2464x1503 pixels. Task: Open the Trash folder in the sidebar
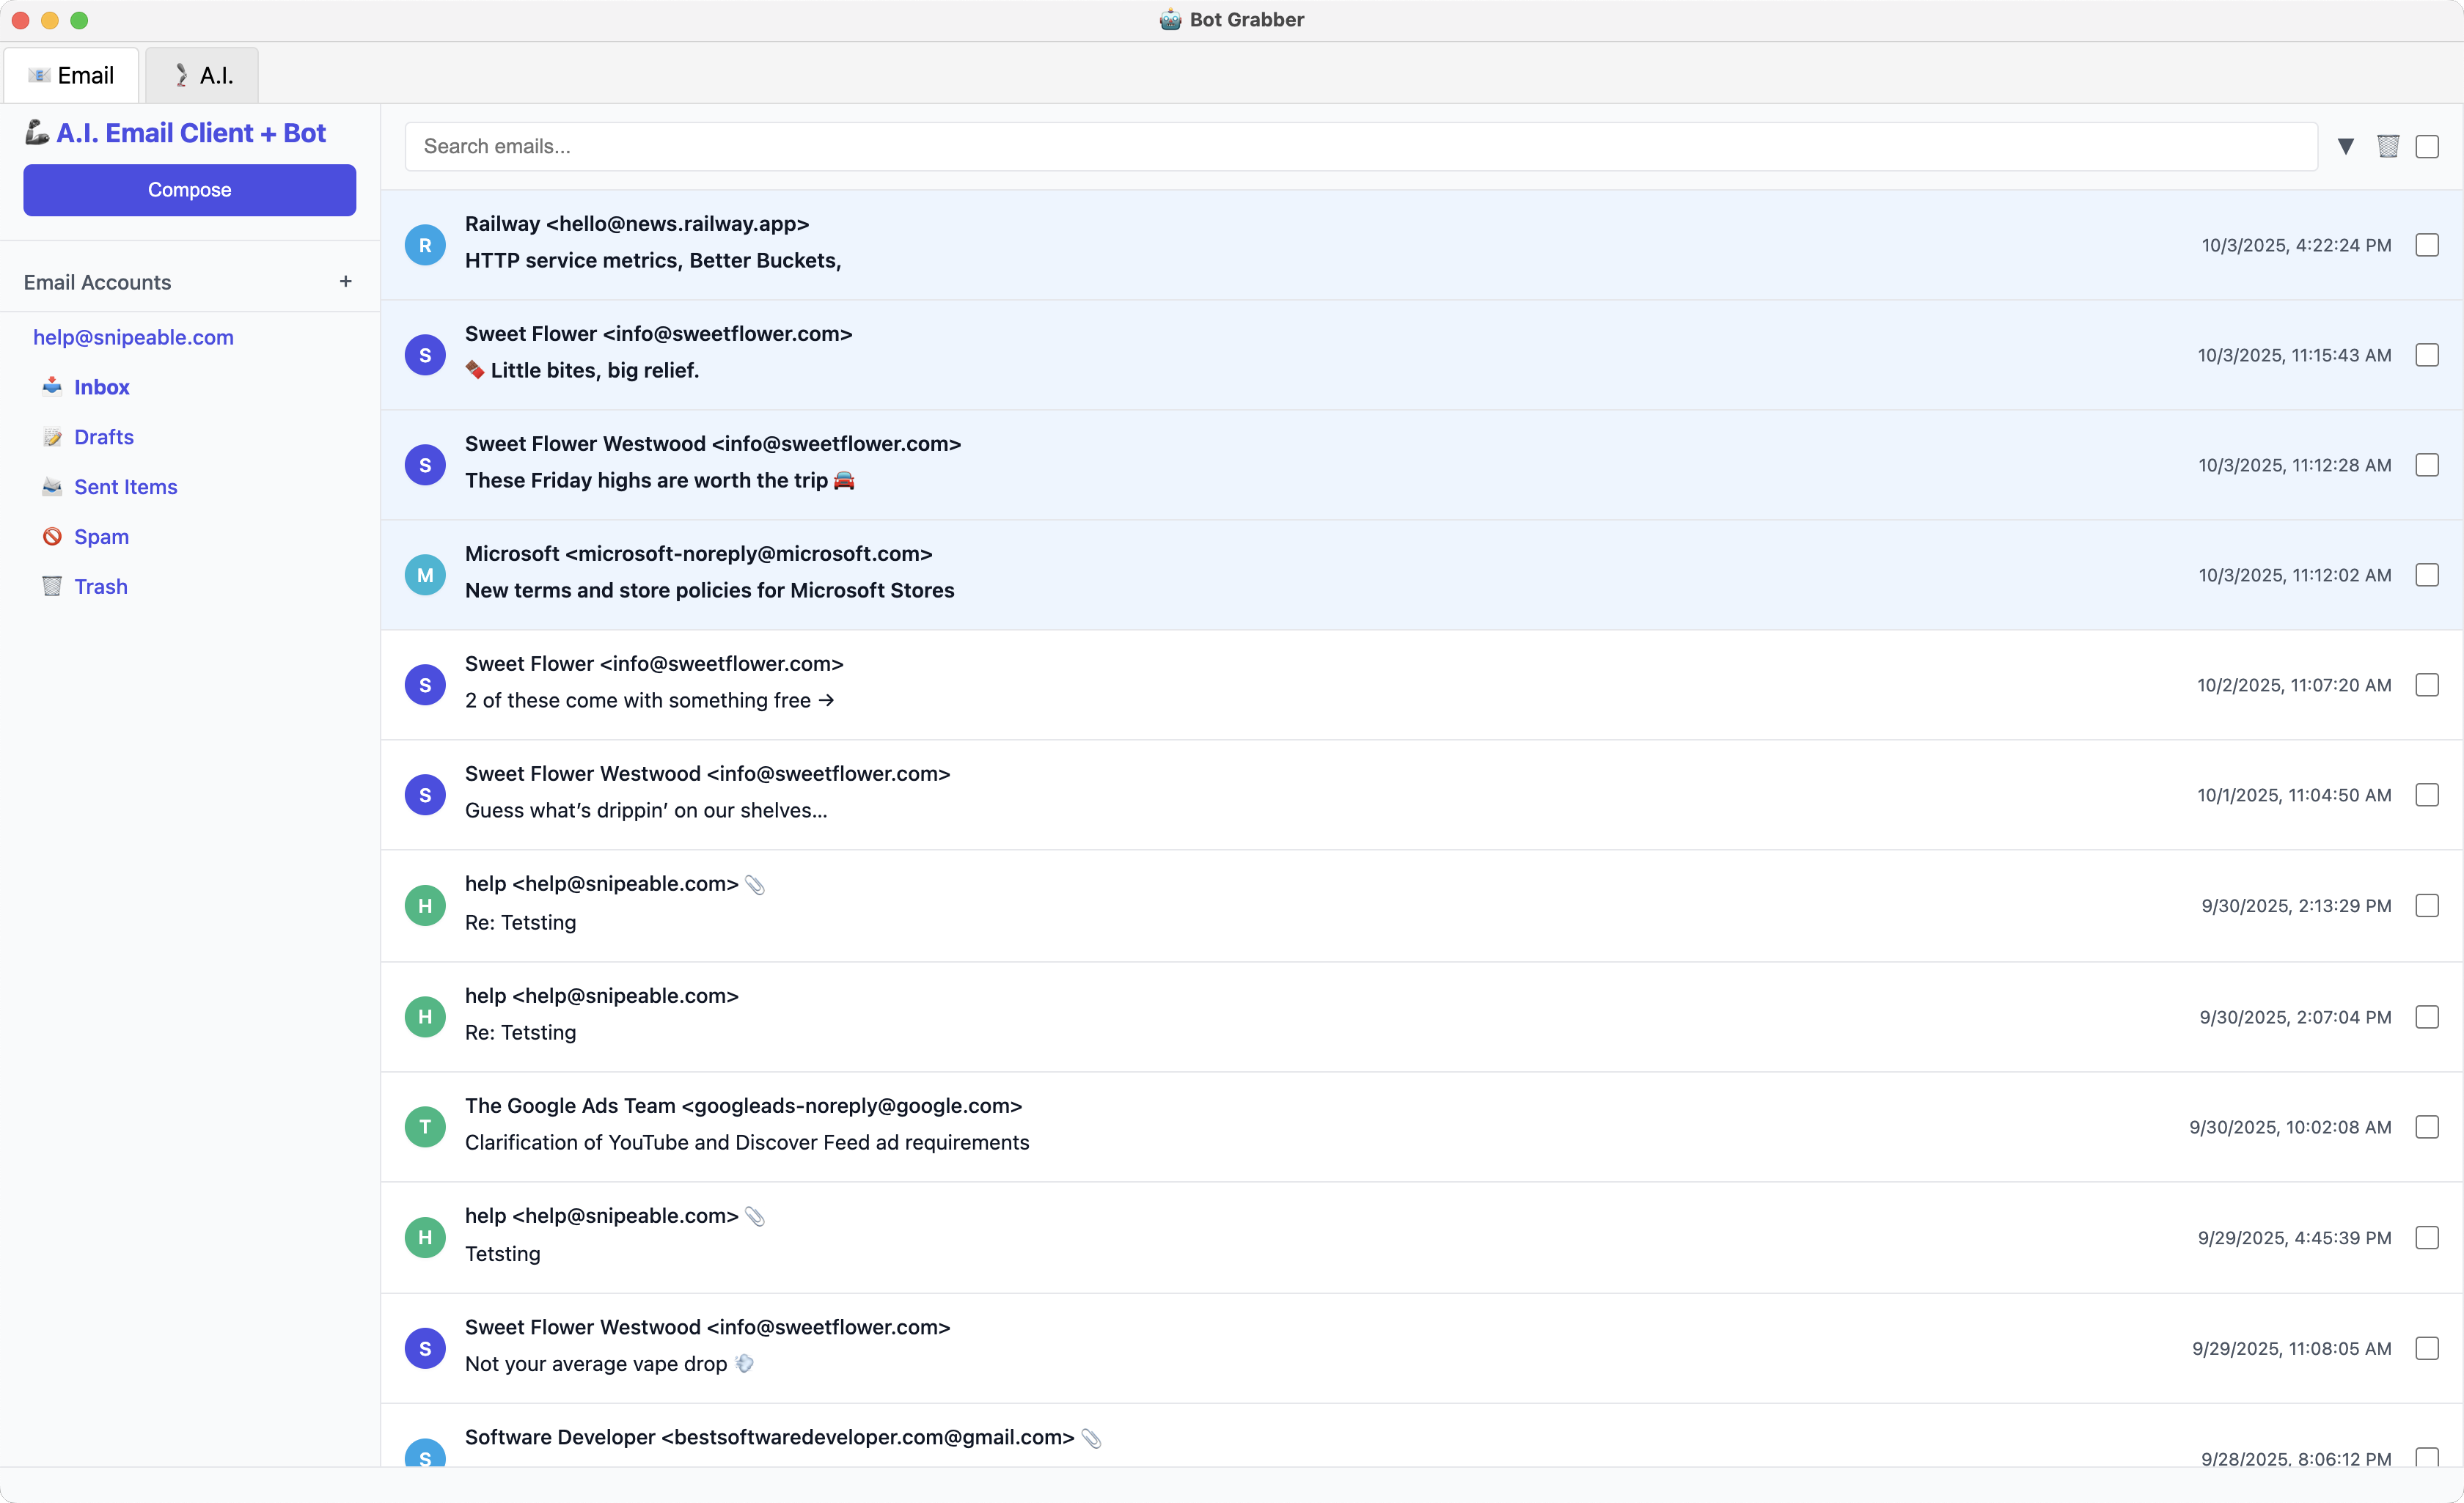(100, 587)
